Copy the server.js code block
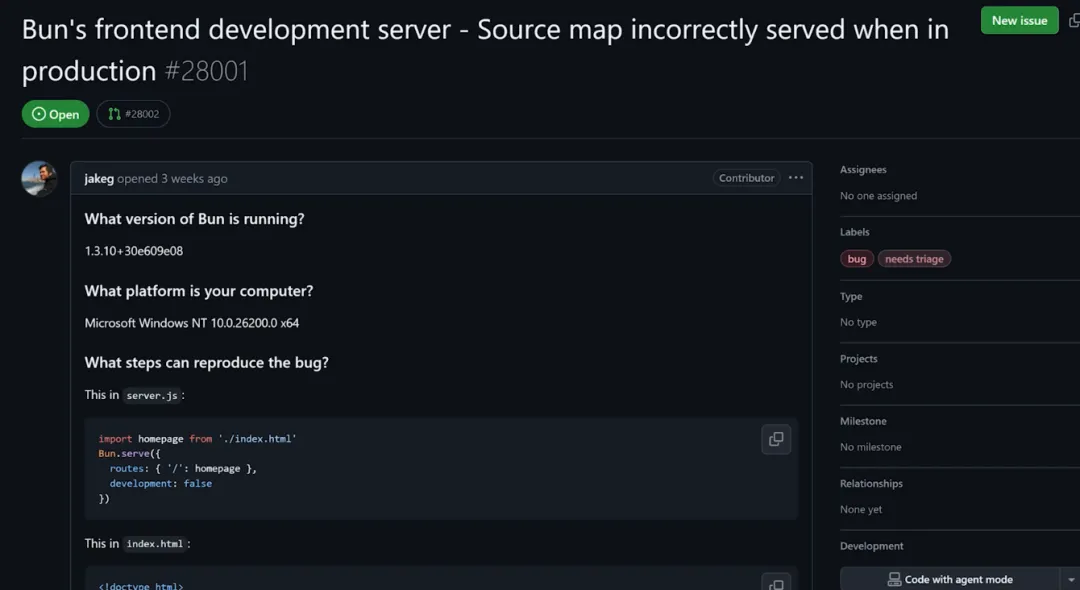The height and width of the screenshot is (590, 1080). tap(776, 439)
